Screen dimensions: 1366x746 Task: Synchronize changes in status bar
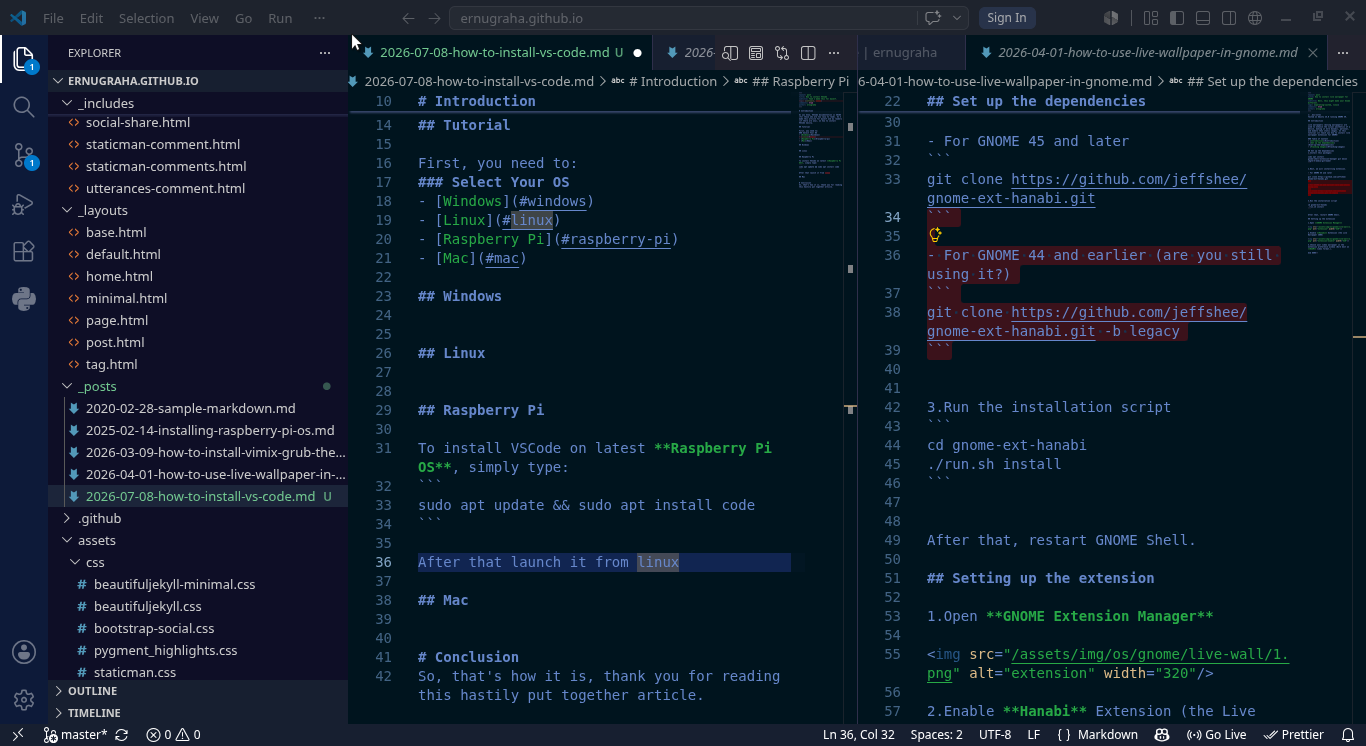coord(122,735)
